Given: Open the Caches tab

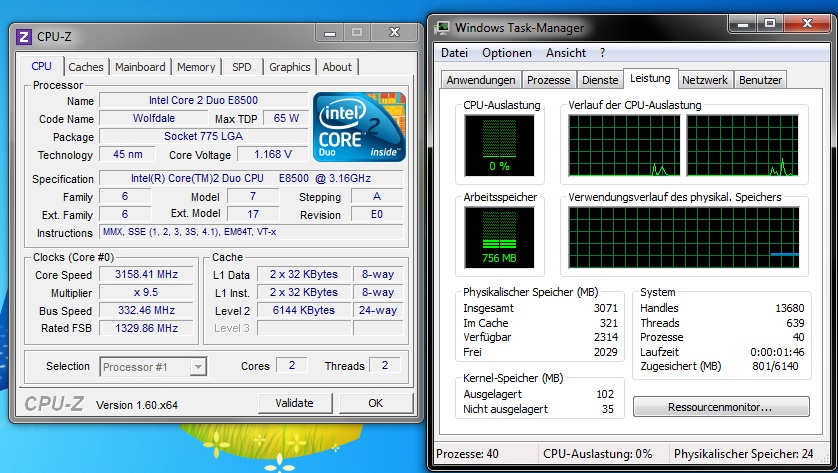Looking at the screenshot, I should pyautogui.click(x=86, y=67).
